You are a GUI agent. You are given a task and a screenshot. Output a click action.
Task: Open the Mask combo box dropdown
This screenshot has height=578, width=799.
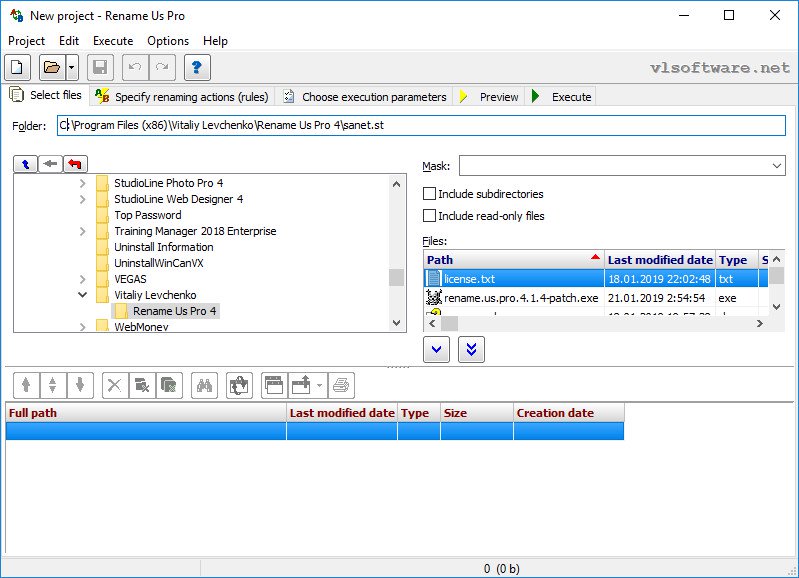coord(776,166)
